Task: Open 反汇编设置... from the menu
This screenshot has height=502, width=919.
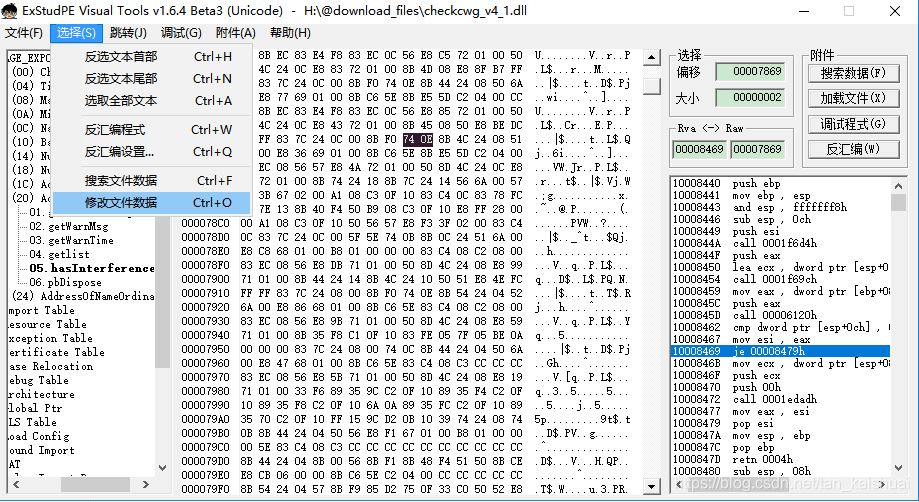Action: [x=152, y=152]
